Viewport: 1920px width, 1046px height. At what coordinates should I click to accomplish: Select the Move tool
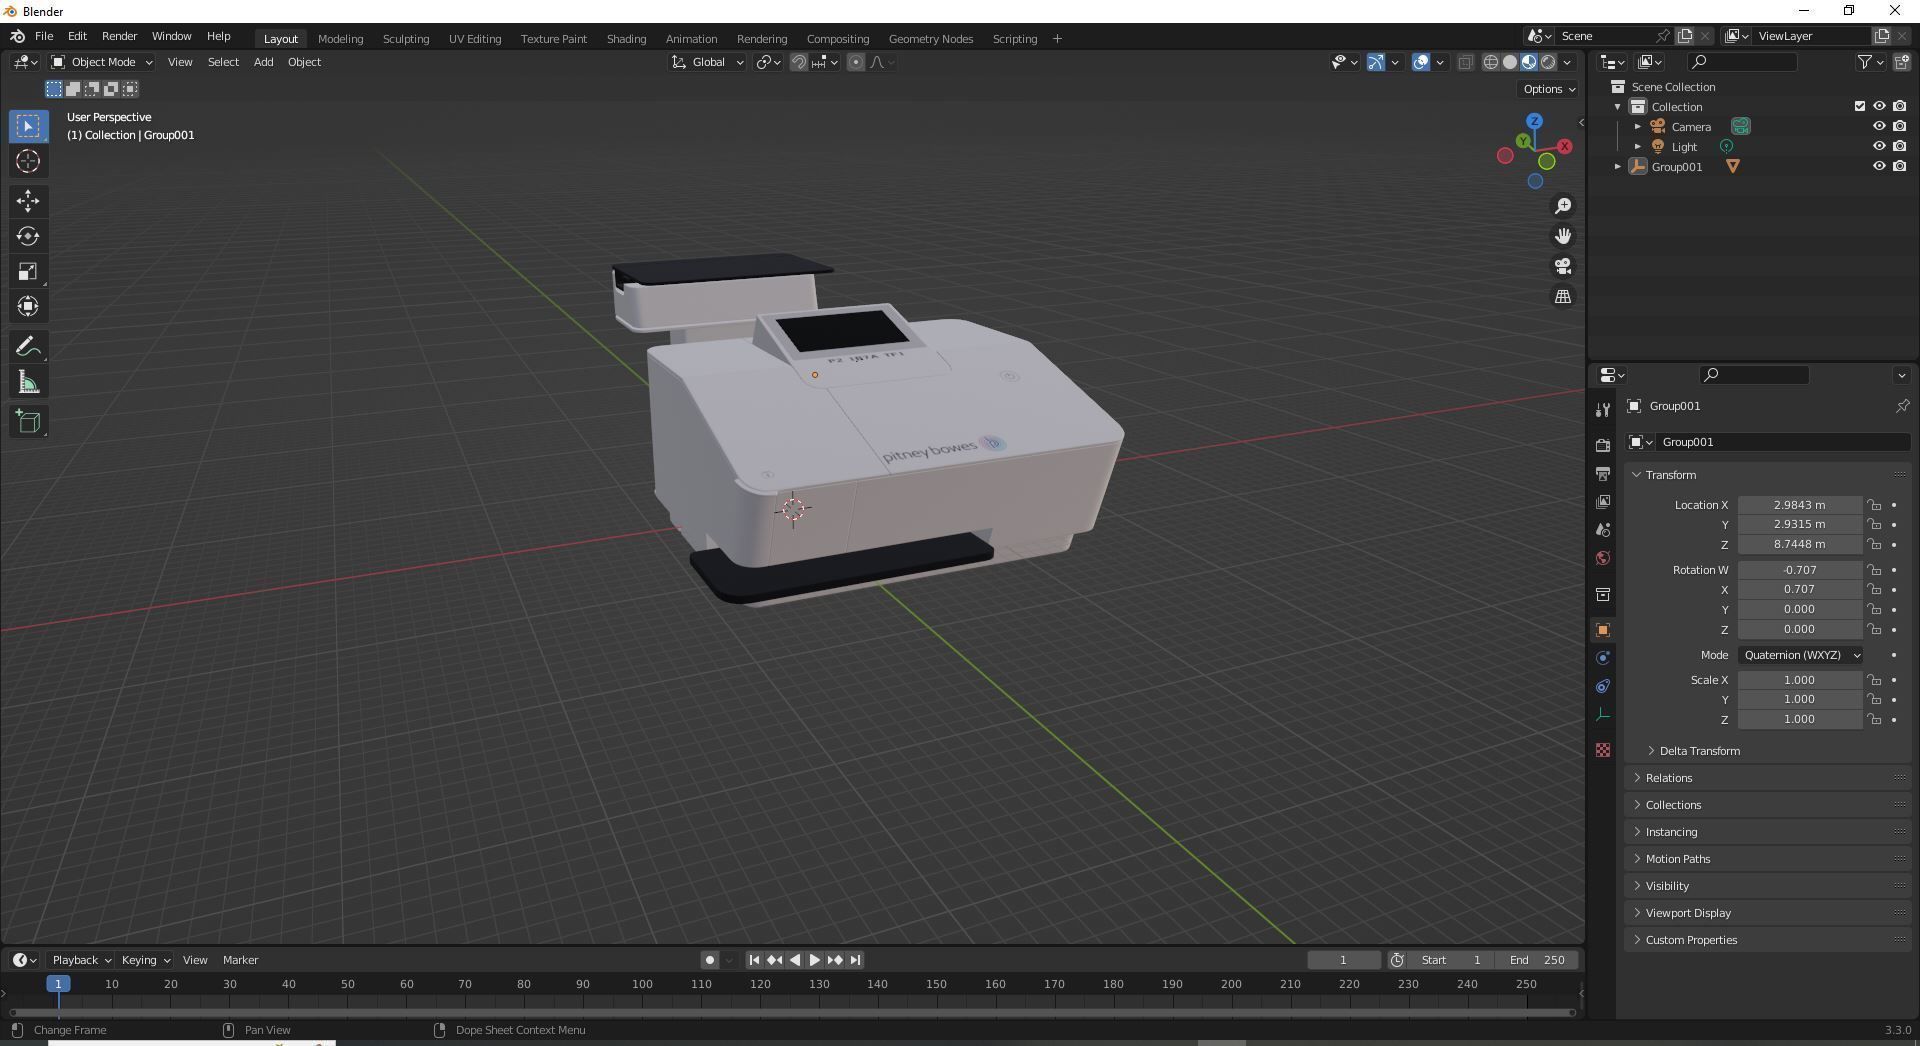(x=28, y=201)
